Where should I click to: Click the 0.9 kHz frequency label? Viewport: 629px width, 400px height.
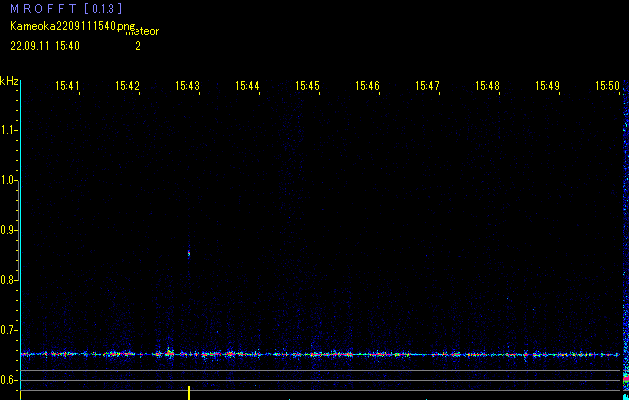click(8, 230)
